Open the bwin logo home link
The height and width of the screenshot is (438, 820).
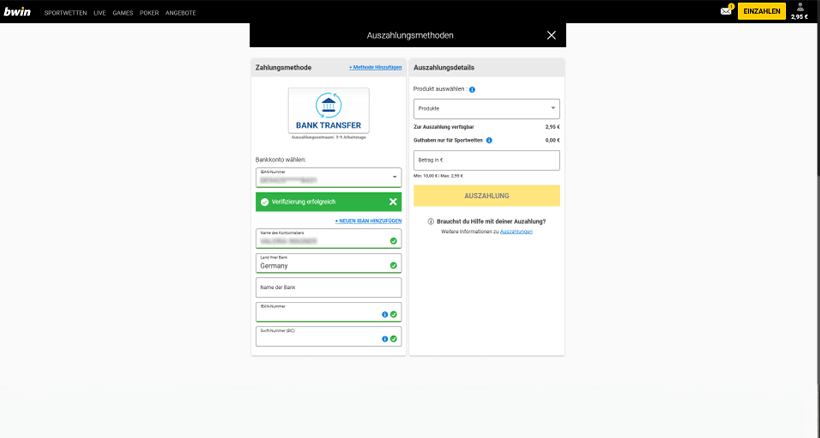pos(17,11)
